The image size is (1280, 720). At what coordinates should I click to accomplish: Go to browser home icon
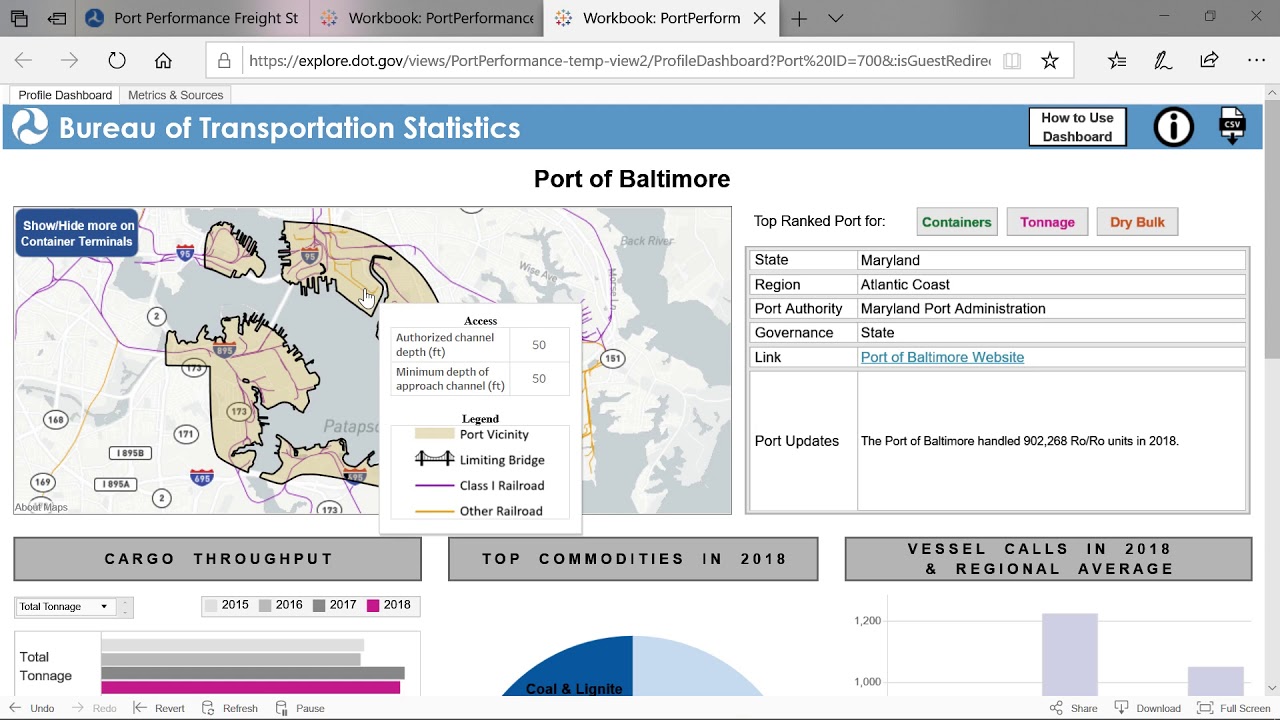pos(163,61)
